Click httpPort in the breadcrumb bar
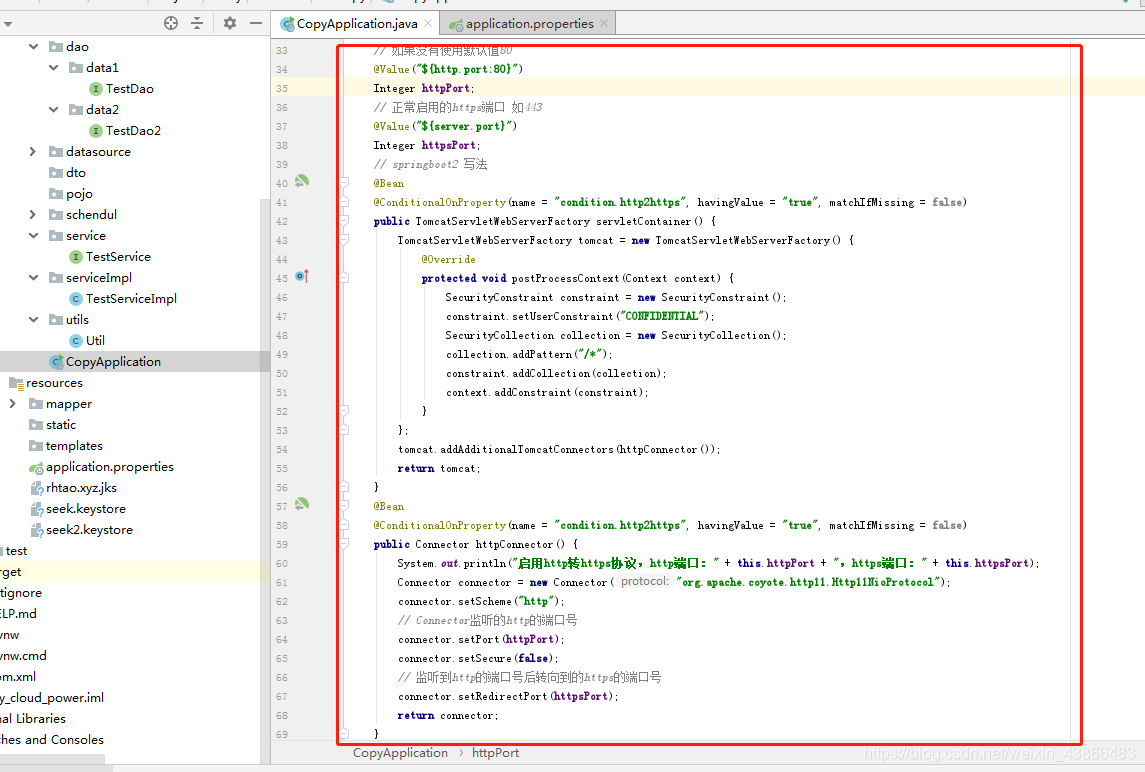 tap(495, 753)
